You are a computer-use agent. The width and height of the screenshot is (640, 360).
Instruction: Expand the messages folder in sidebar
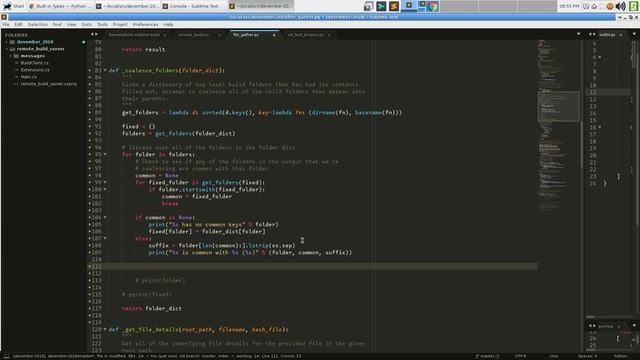tap(11, 56)
